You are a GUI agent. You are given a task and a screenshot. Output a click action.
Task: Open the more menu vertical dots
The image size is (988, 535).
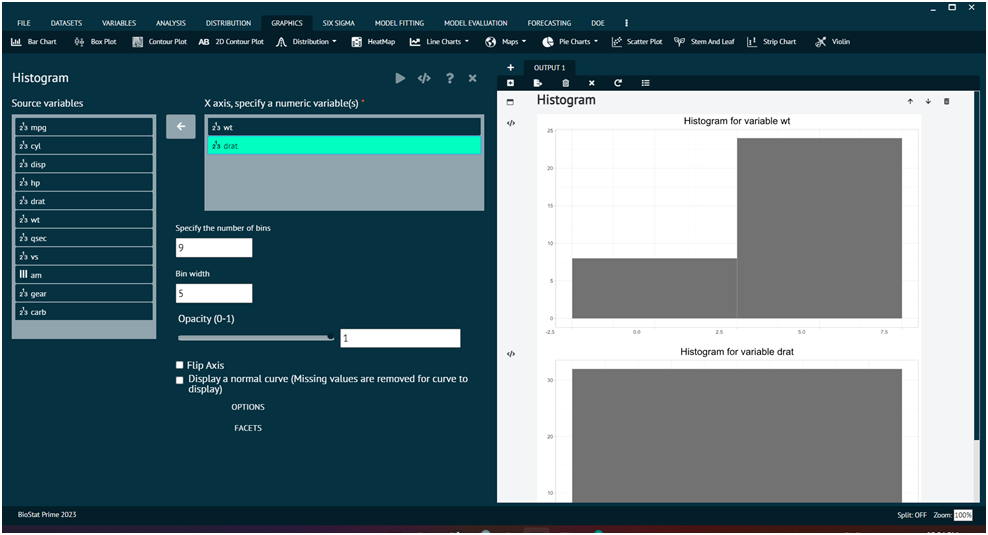click(x=626, y=23)
